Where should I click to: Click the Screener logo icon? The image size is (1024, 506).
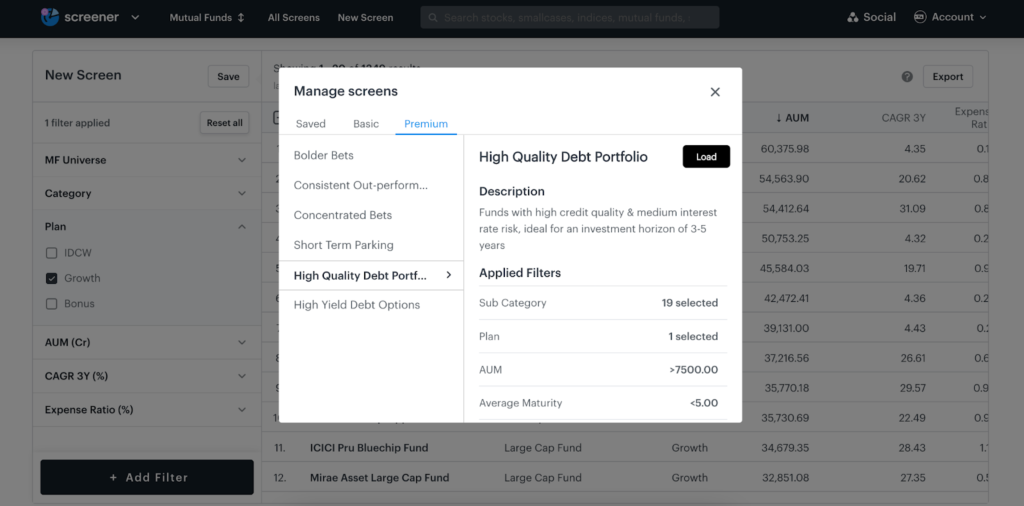coord(50,17)
